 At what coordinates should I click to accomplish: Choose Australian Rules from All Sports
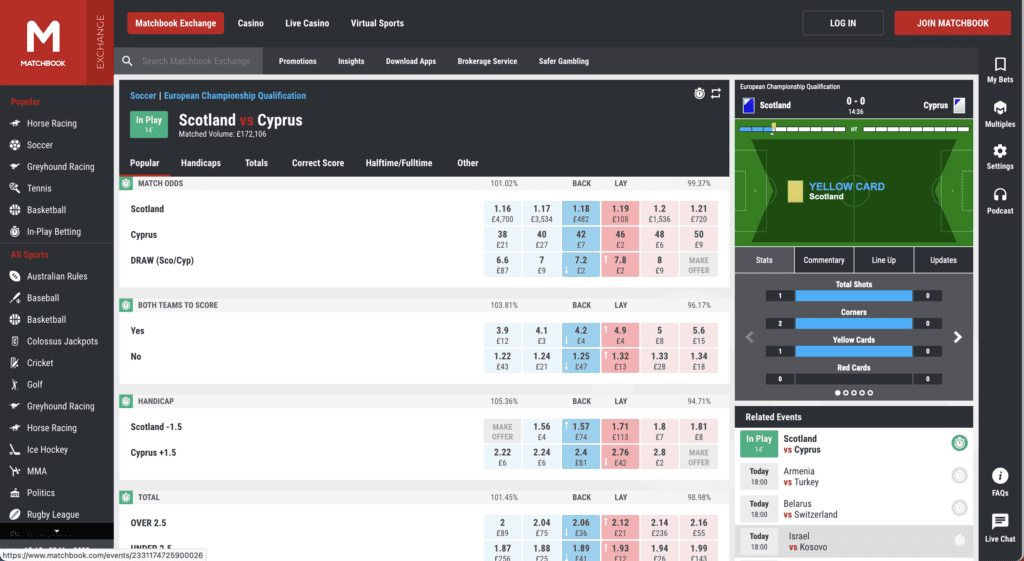pyautogui.click(x=57, y=276)
